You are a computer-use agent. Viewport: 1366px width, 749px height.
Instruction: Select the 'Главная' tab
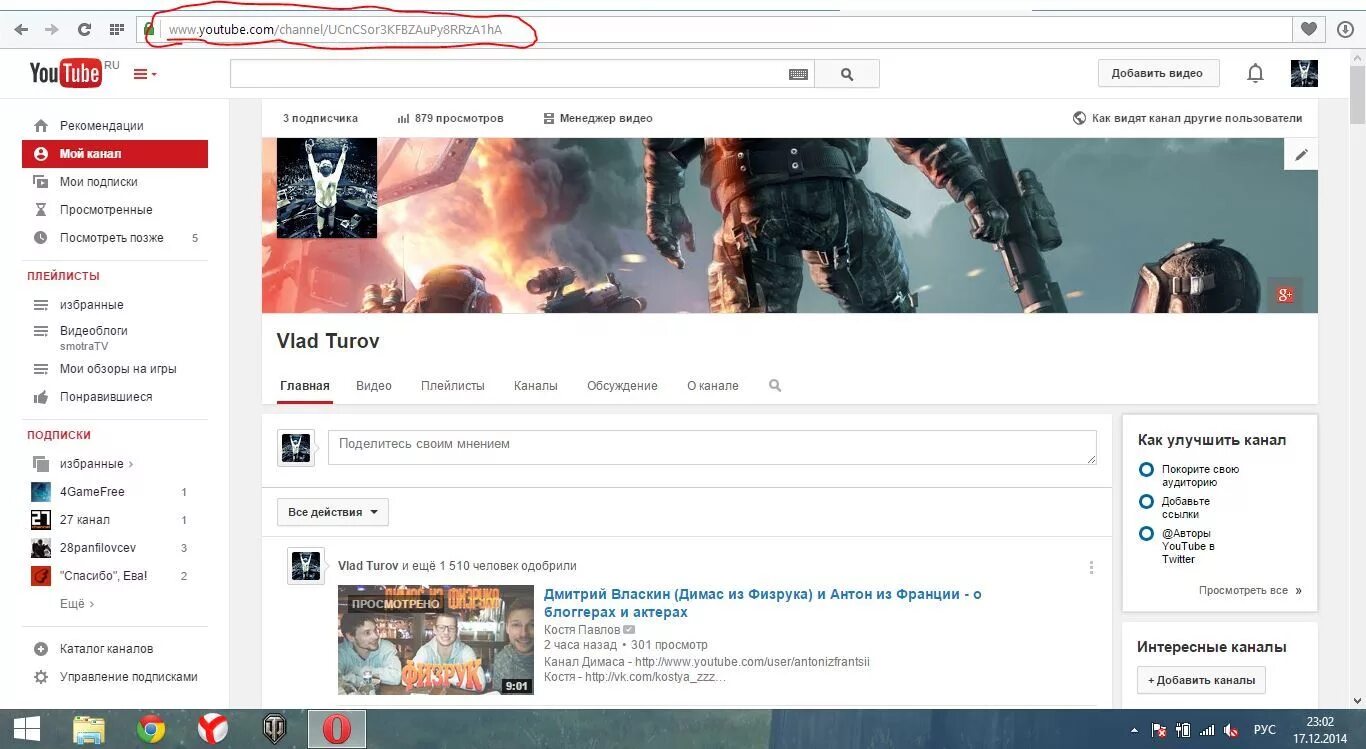point(305,386)
